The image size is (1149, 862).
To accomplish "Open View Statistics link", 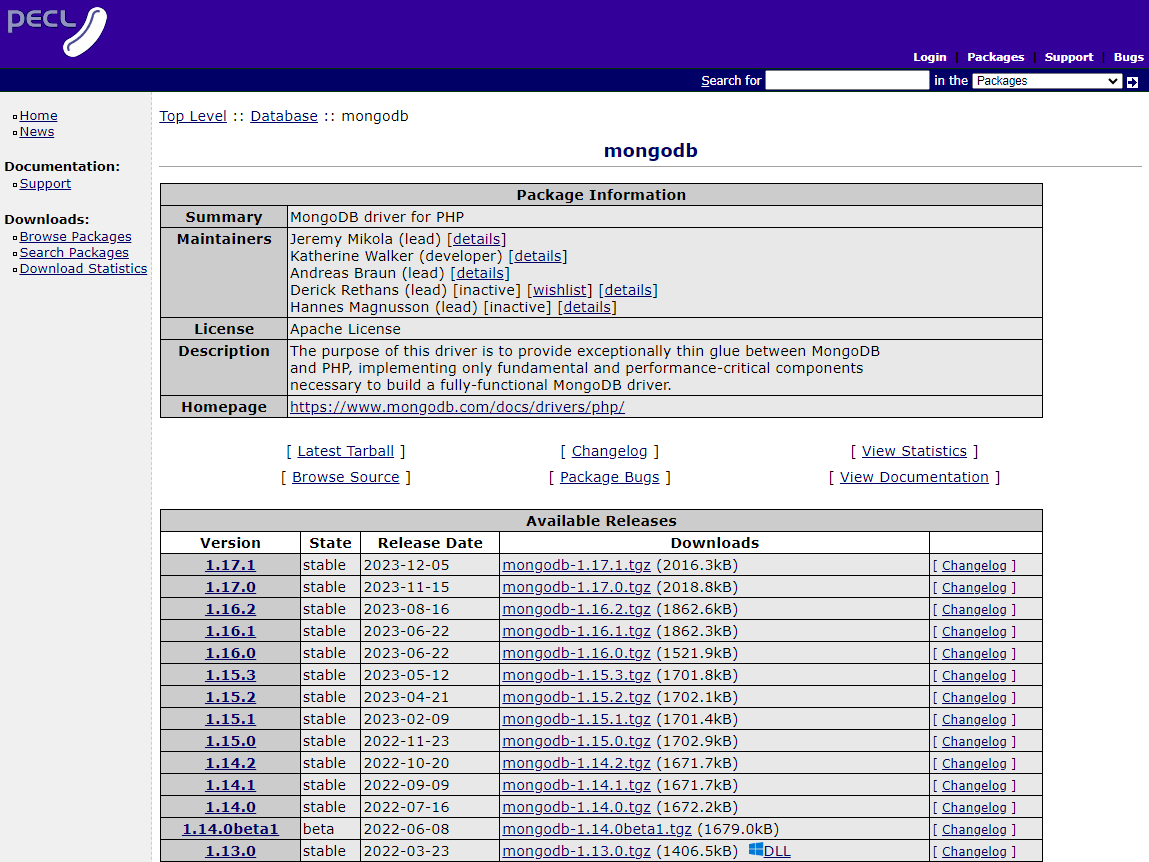I will coord(915,452).
